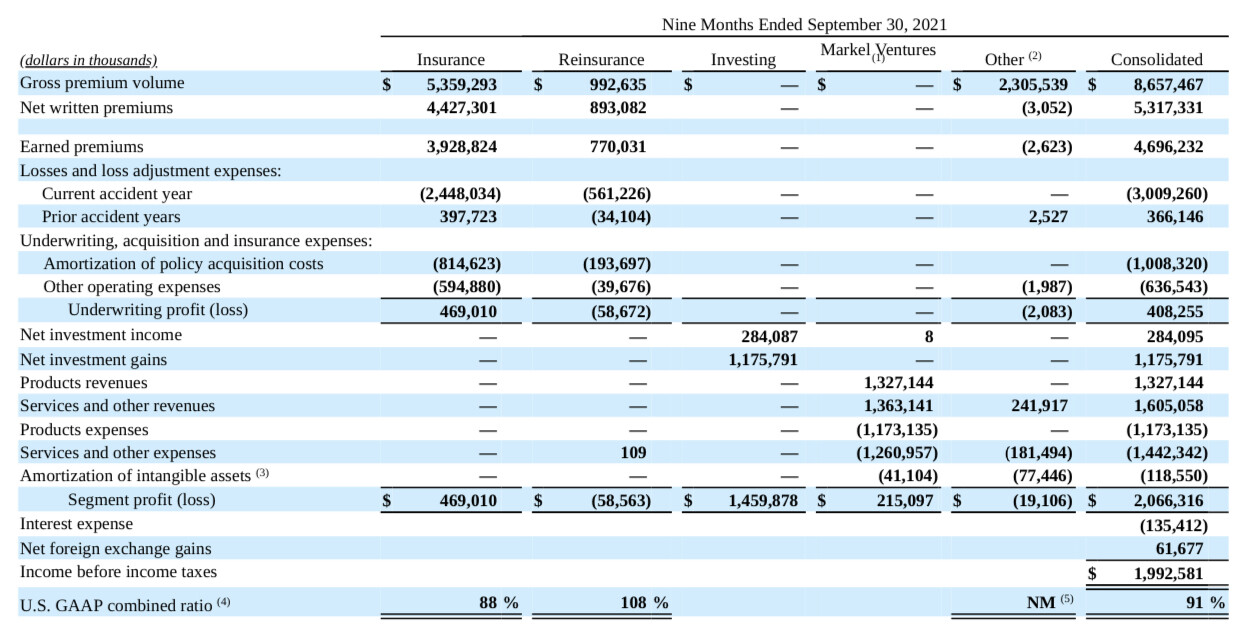Screen dimensions: 1251x638
Task: Click the '(dollars in thousands)' note
Action: (89, 60)
